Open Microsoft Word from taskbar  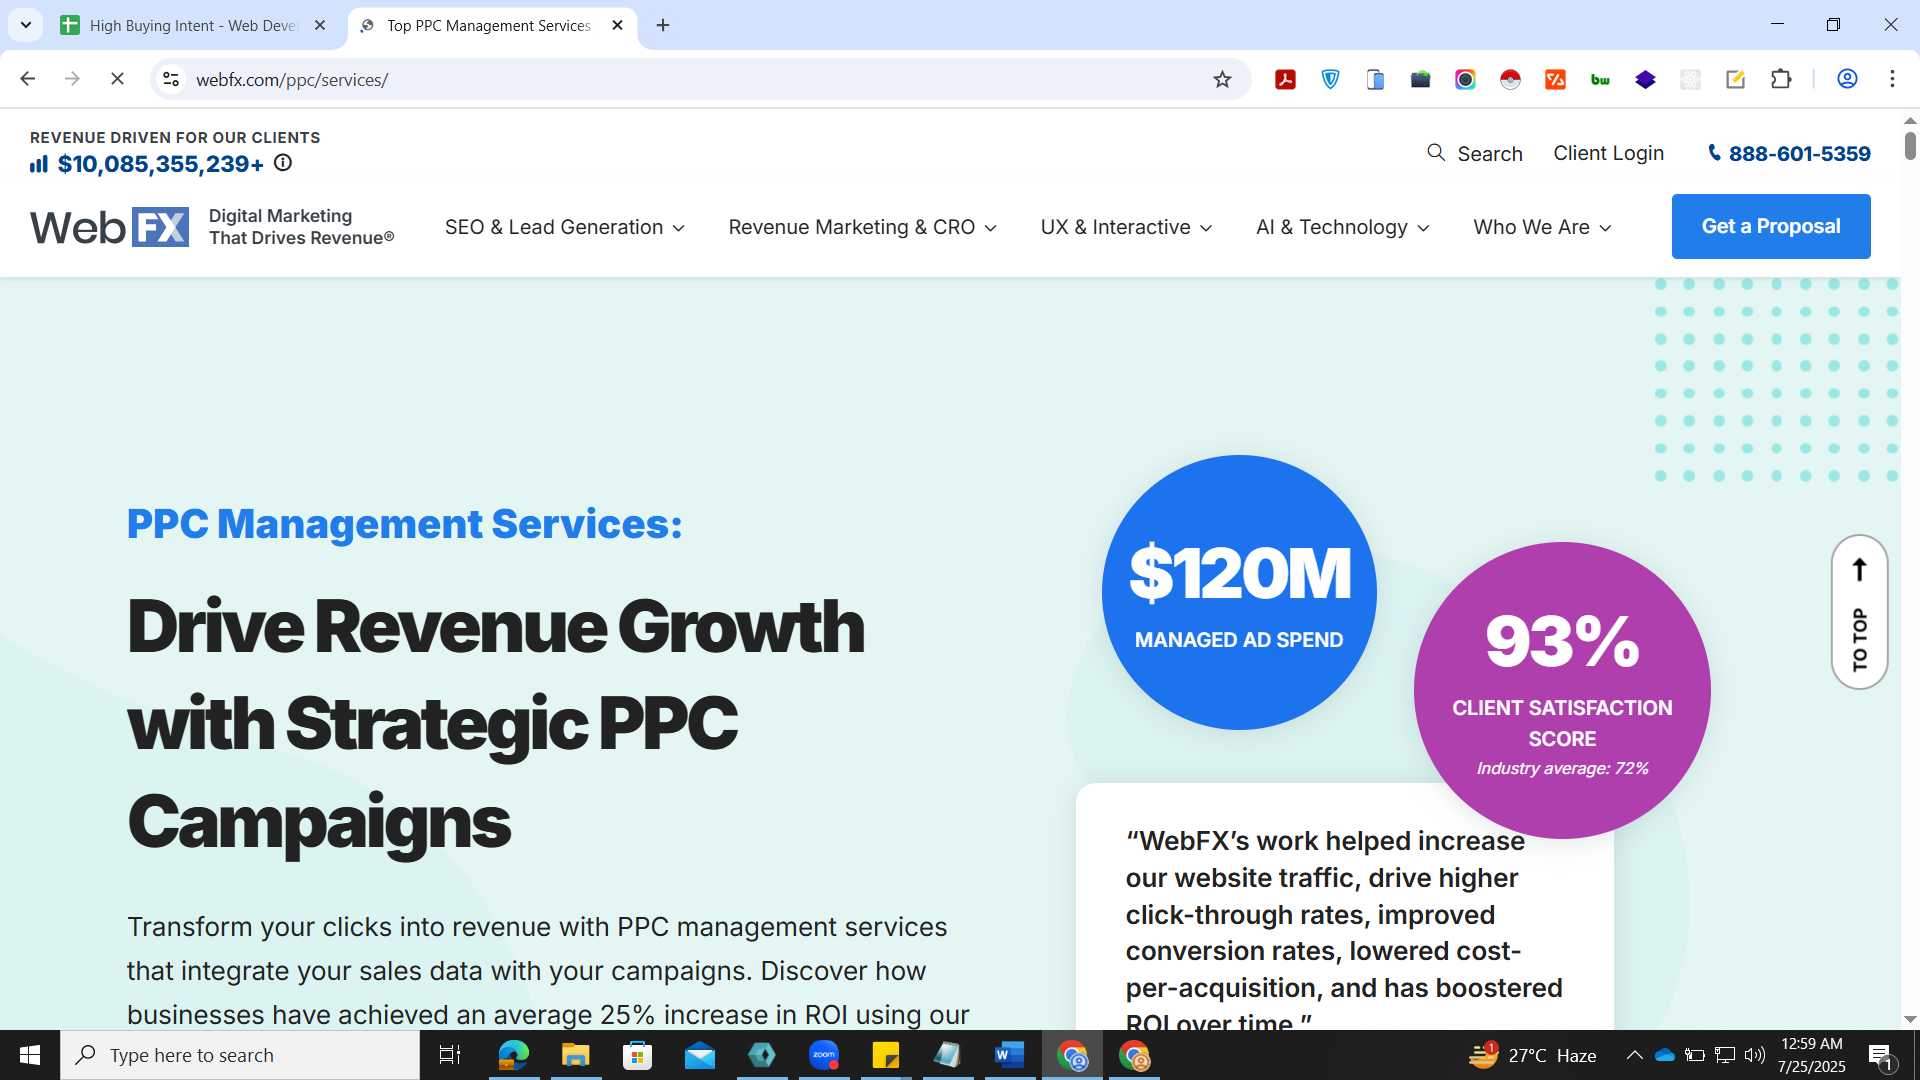(x=1010, y=1055)
